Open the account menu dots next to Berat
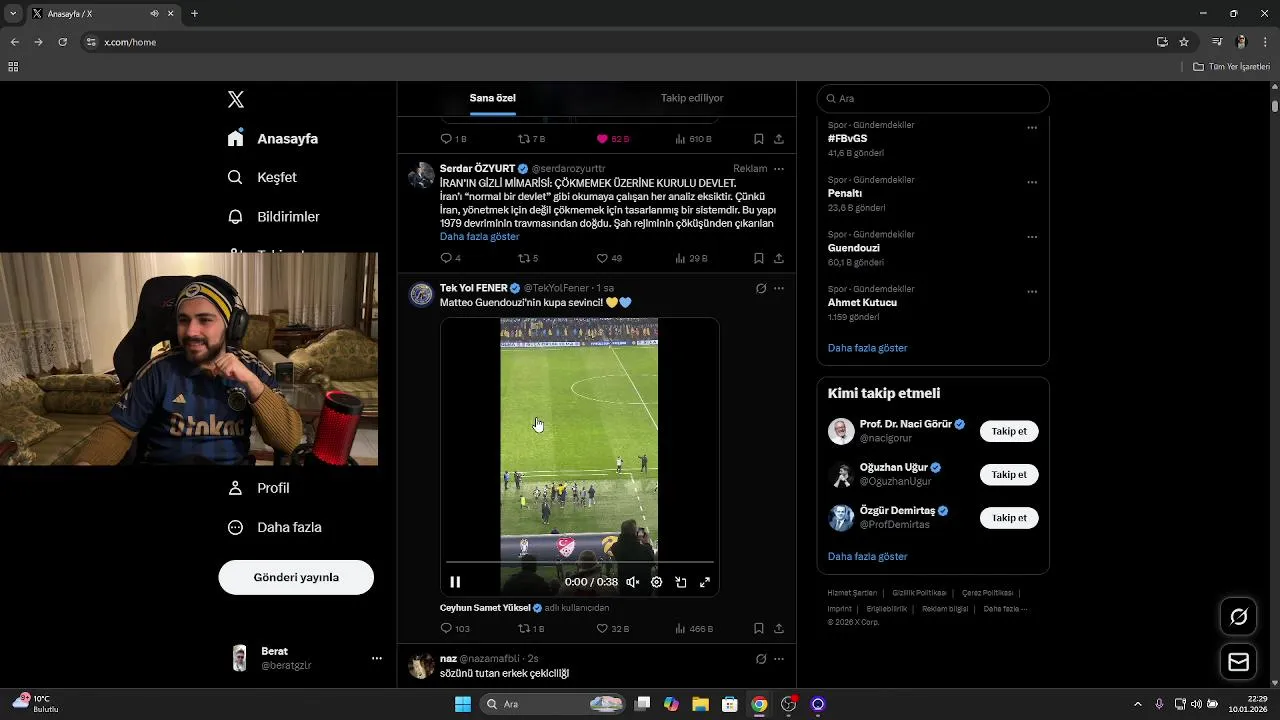This screenshot has width=1280, height=720. [x=377, y=658]
